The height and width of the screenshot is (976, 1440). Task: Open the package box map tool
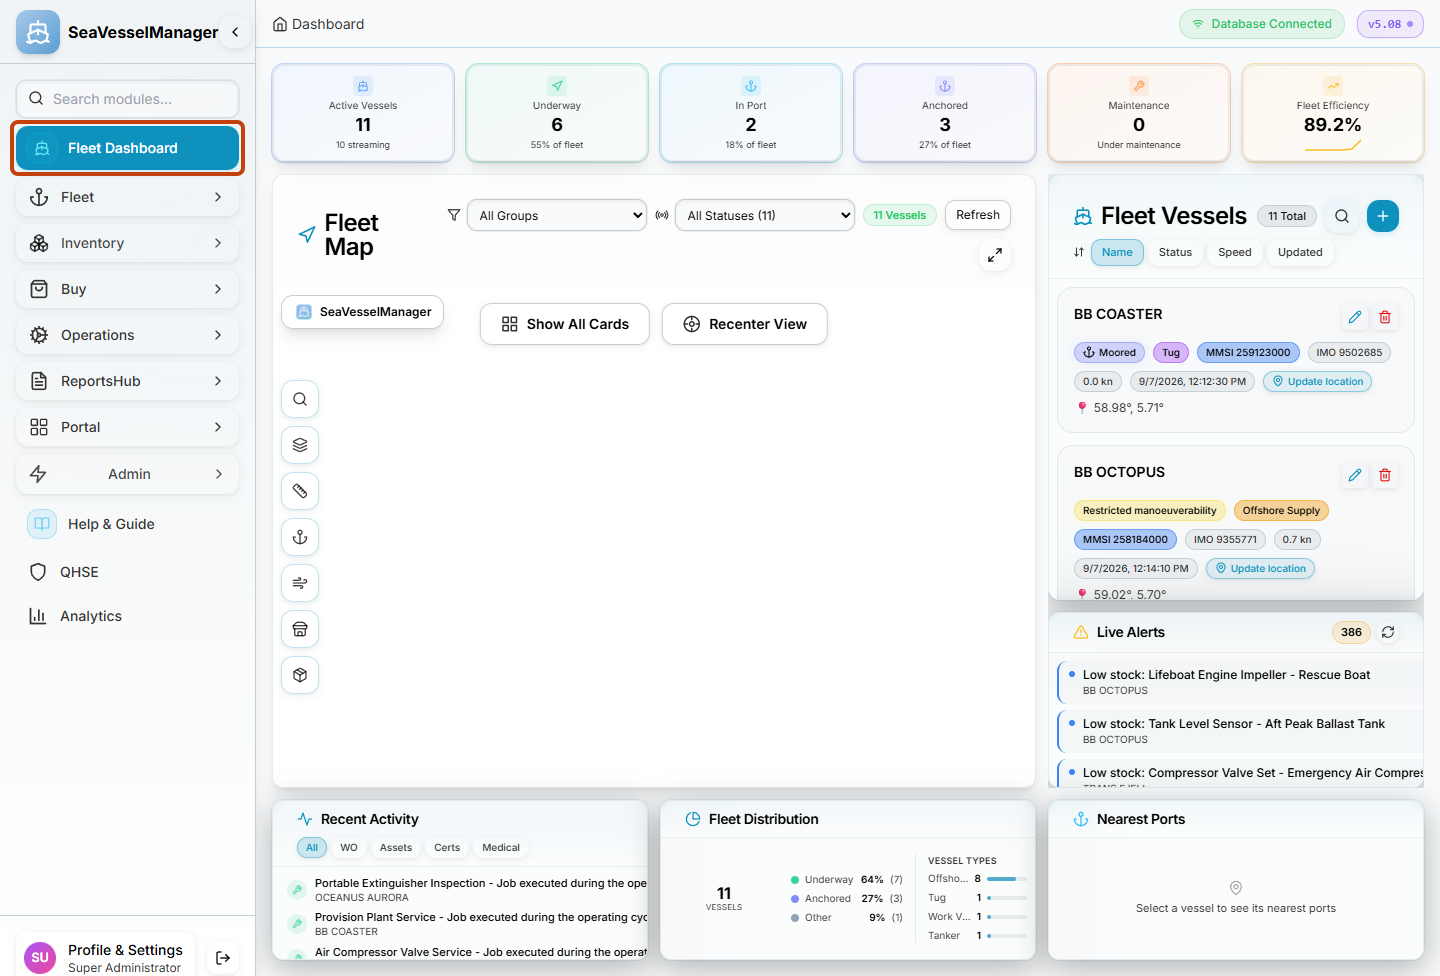(300, 675)
